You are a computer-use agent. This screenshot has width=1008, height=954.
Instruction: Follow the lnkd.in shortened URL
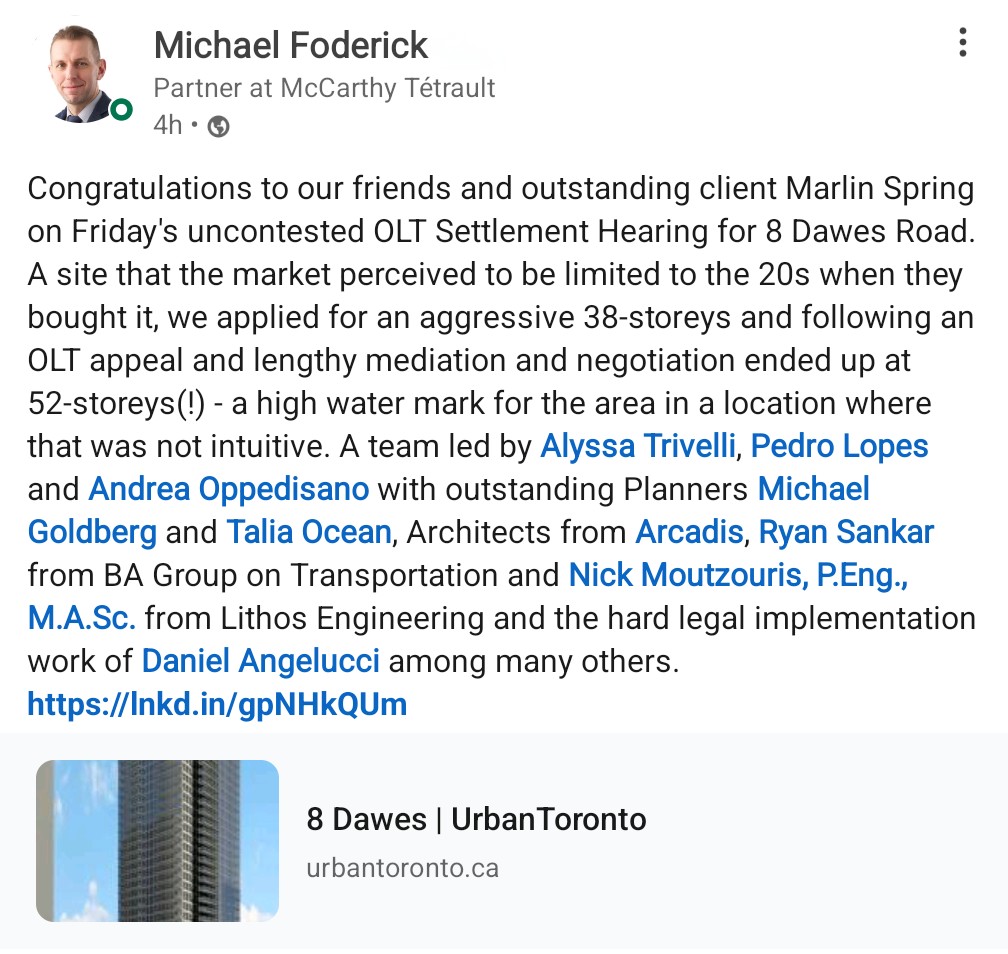tap(217, 704)
